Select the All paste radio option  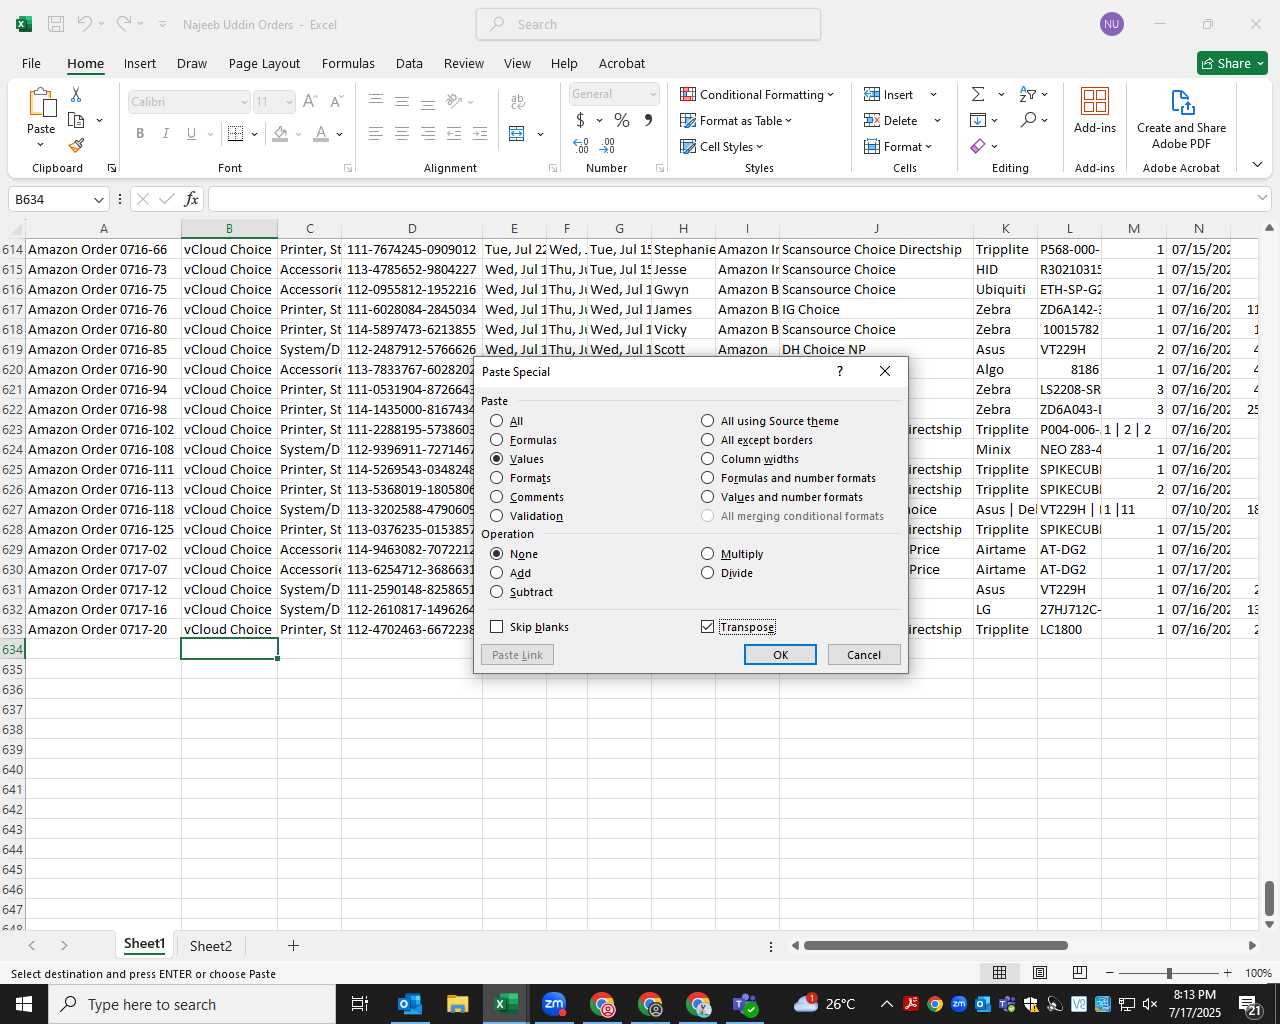coord(497,421)
